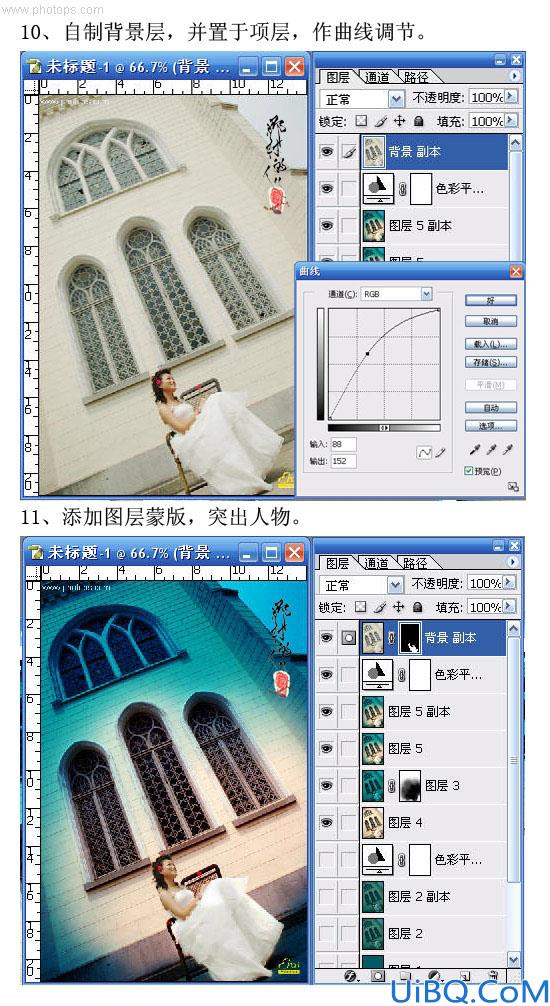550x1006 pixels.
Task: Switch to 路径 tab in step 11 panel
Action: click(x=416, y=563)
